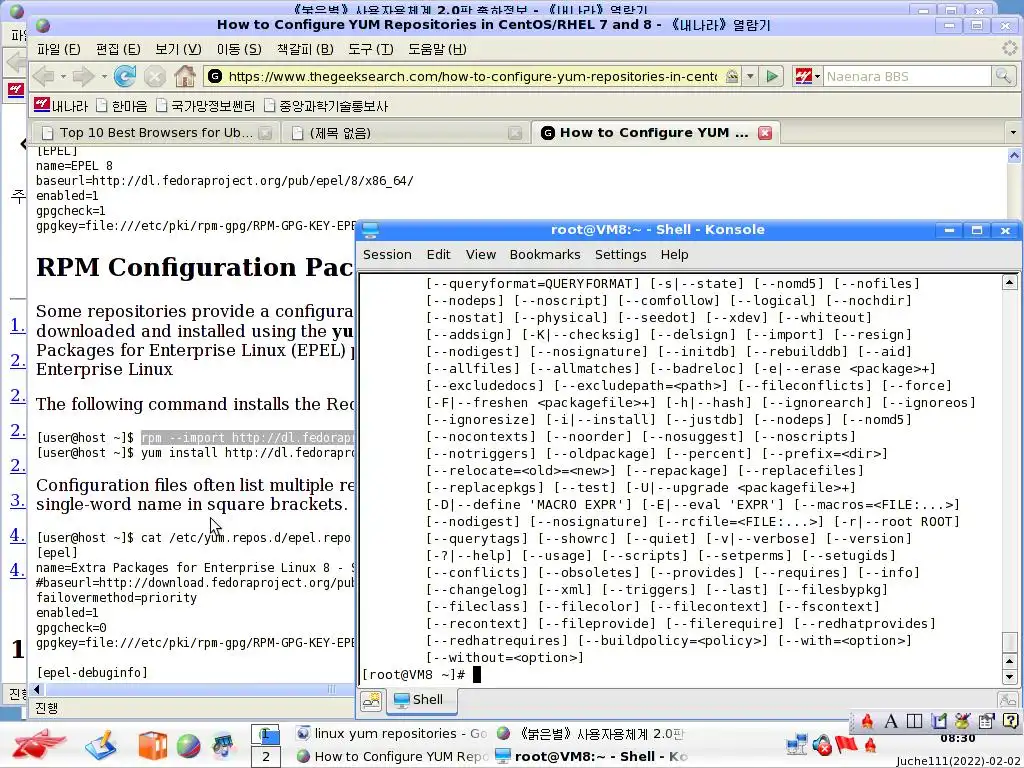Open the 편집 (E) menu
Image resolution: width=1024 pixels, height=768 pixels.
(x=118, y=49)
